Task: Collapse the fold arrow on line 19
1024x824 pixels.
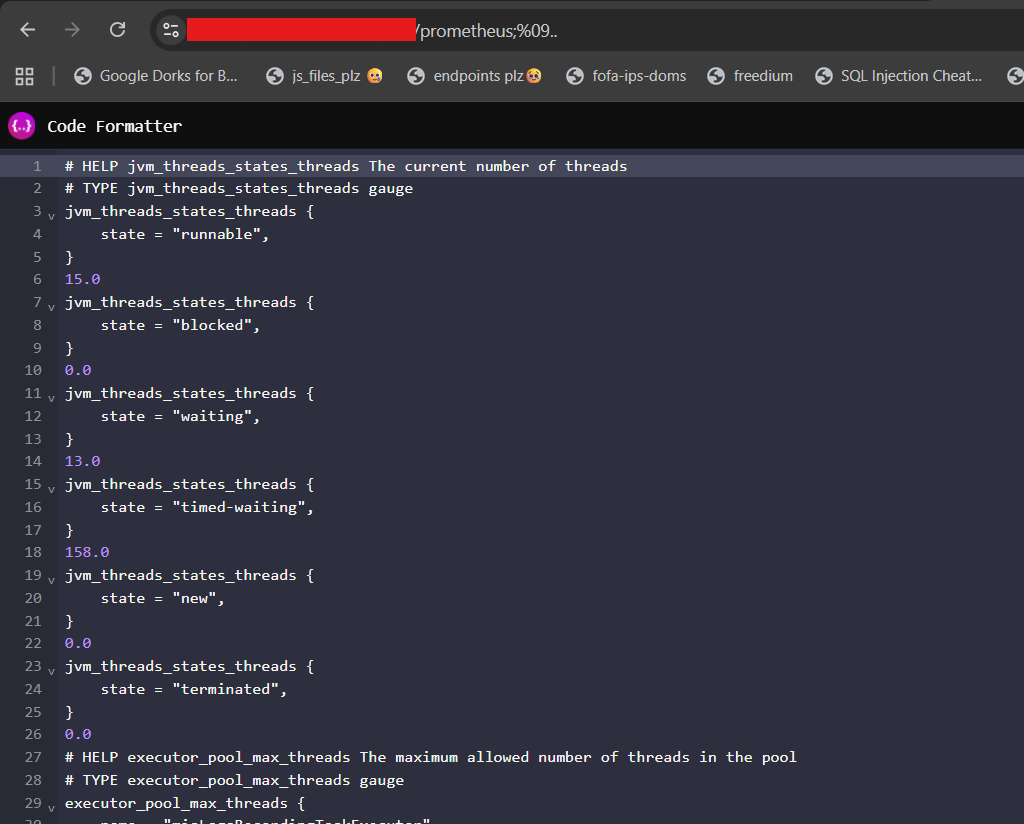Action: (x=52, y=580)
